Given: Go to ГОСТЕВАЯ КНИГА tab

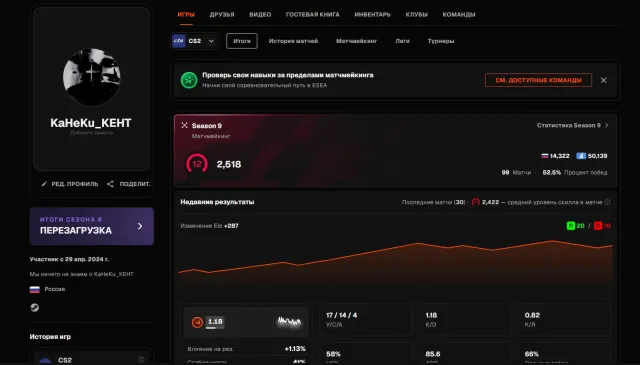Looking at the screenshot, I should tap(313, 14).
